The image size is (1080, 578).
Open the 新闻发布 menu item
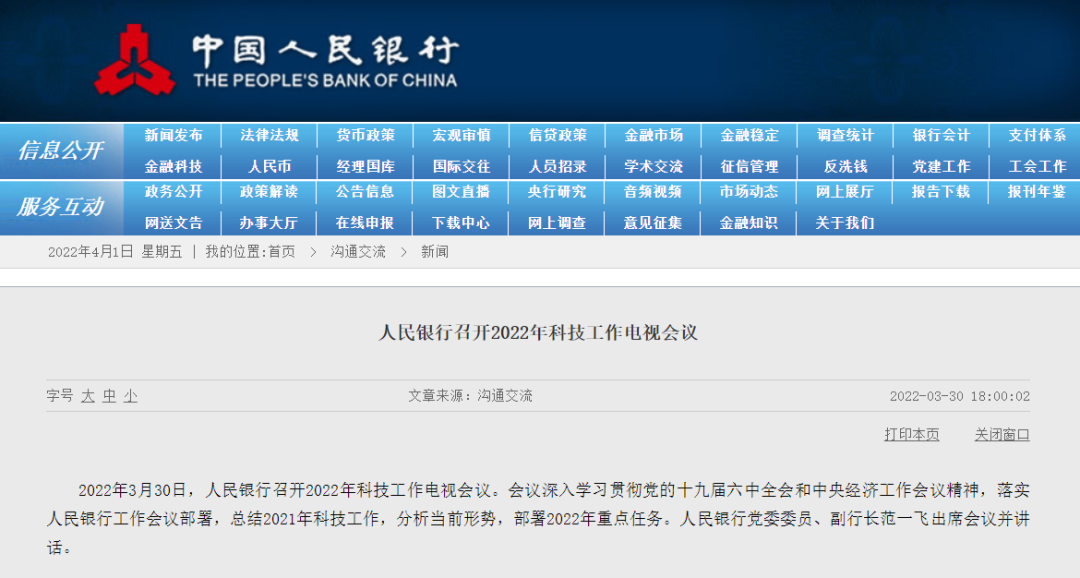(x=173, y=135)
